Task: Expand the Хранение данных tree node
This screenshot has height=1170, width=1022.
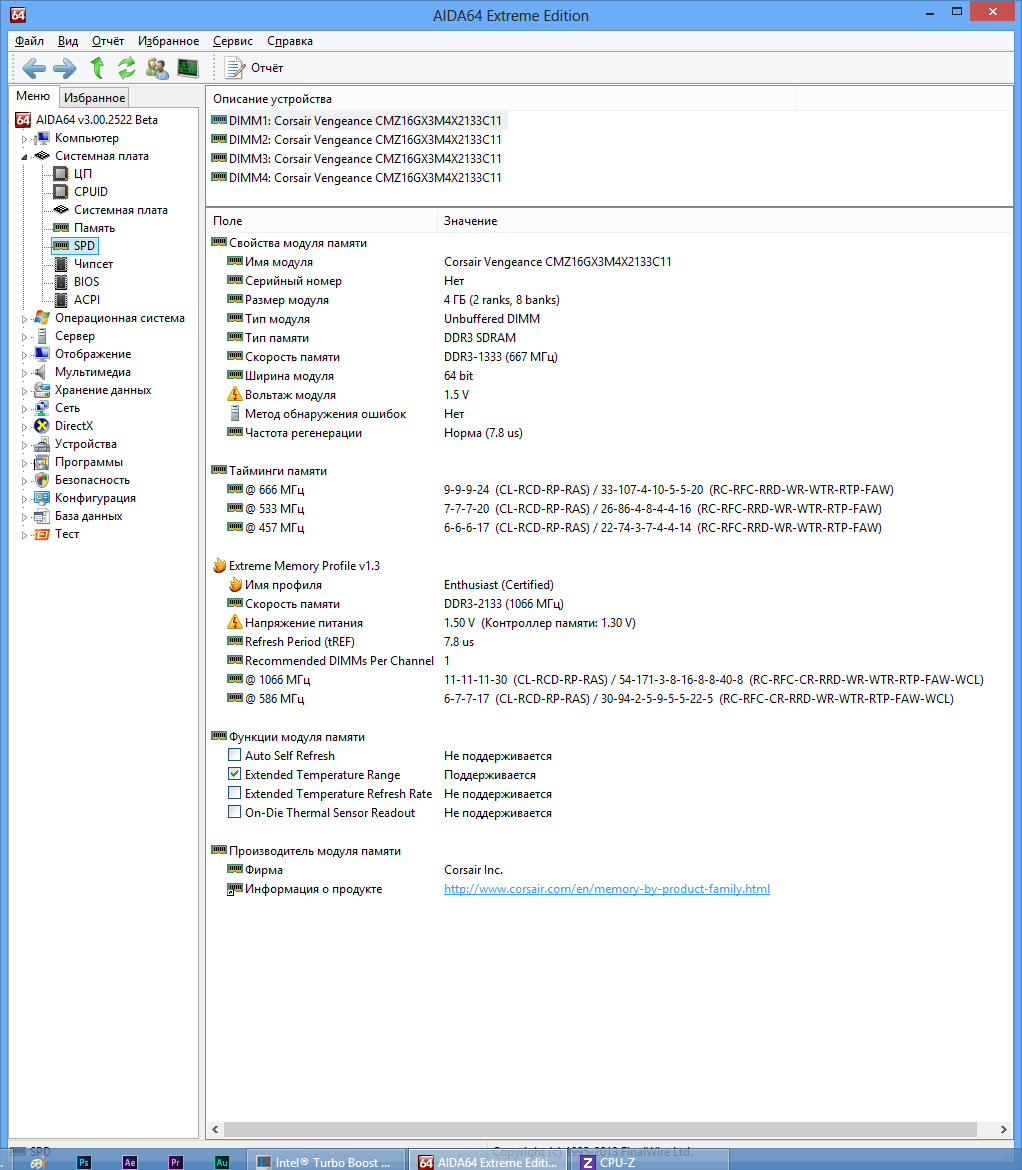Action: click(25, 391)
